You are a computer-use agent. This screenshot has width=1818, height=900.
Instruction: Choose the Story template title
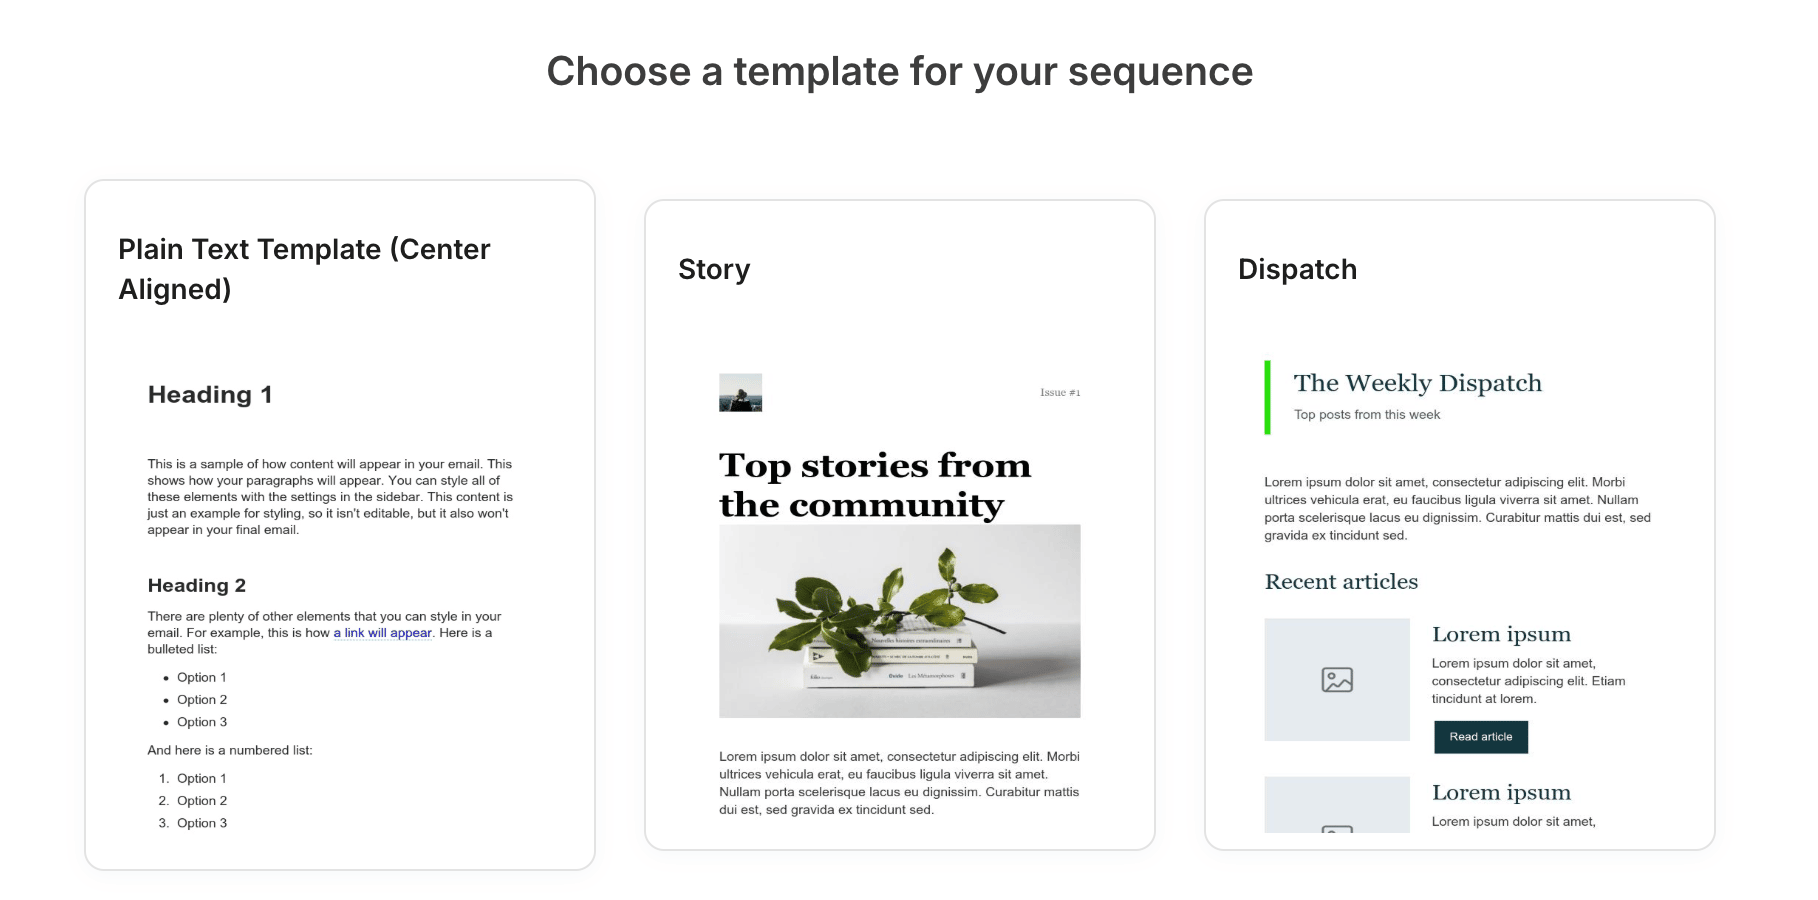click(x=714, y=269)
